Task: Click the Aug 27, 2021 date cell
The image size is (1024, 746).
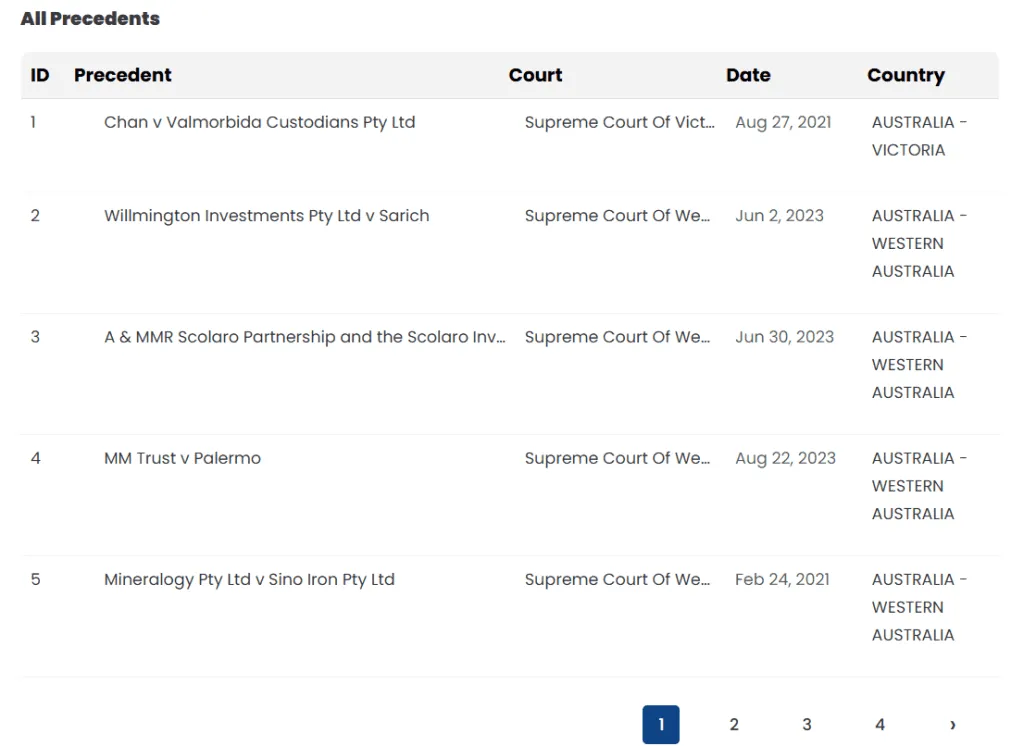Action: point(783,122)
